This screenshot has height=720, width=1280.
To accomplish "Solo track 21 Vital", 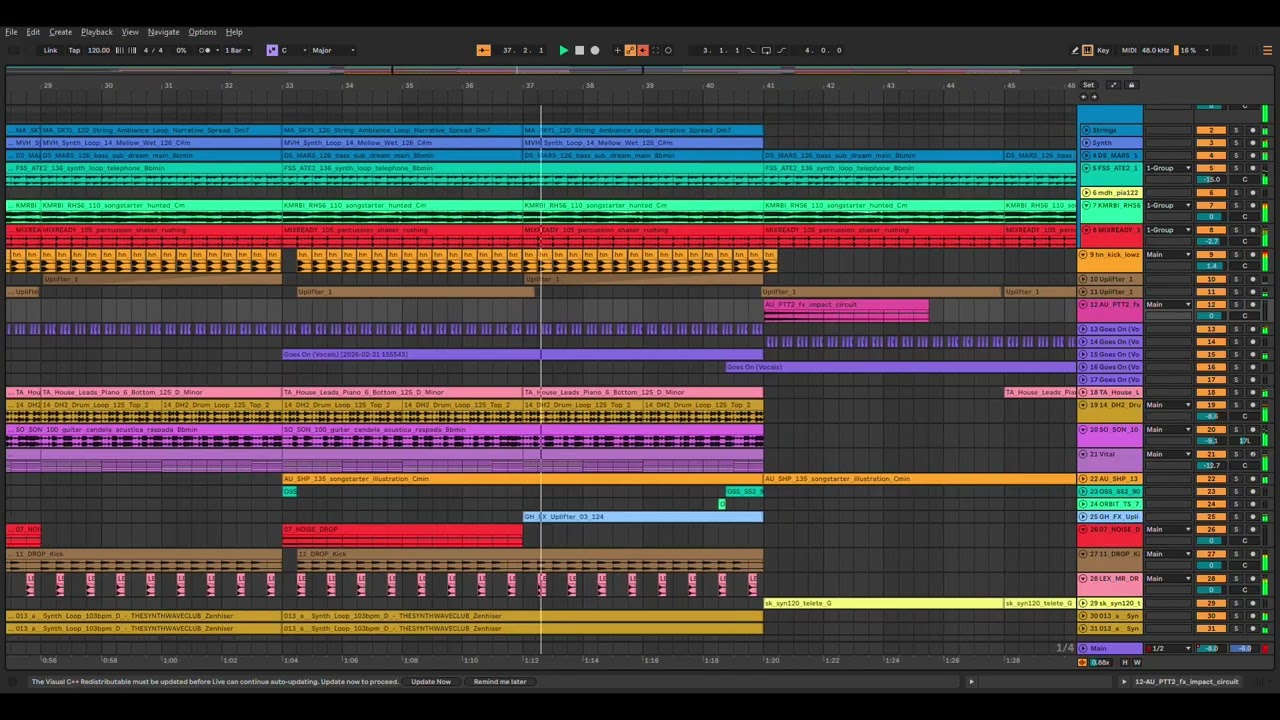I will [x=1236, y=454].
